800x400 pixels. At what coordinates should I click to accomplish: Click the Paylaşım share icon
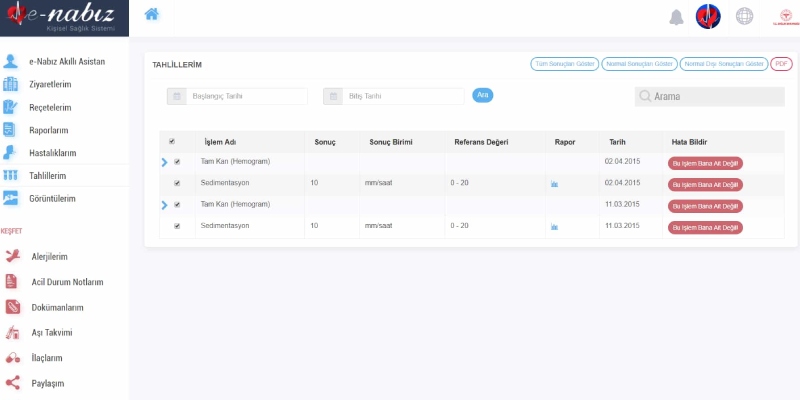13,383
